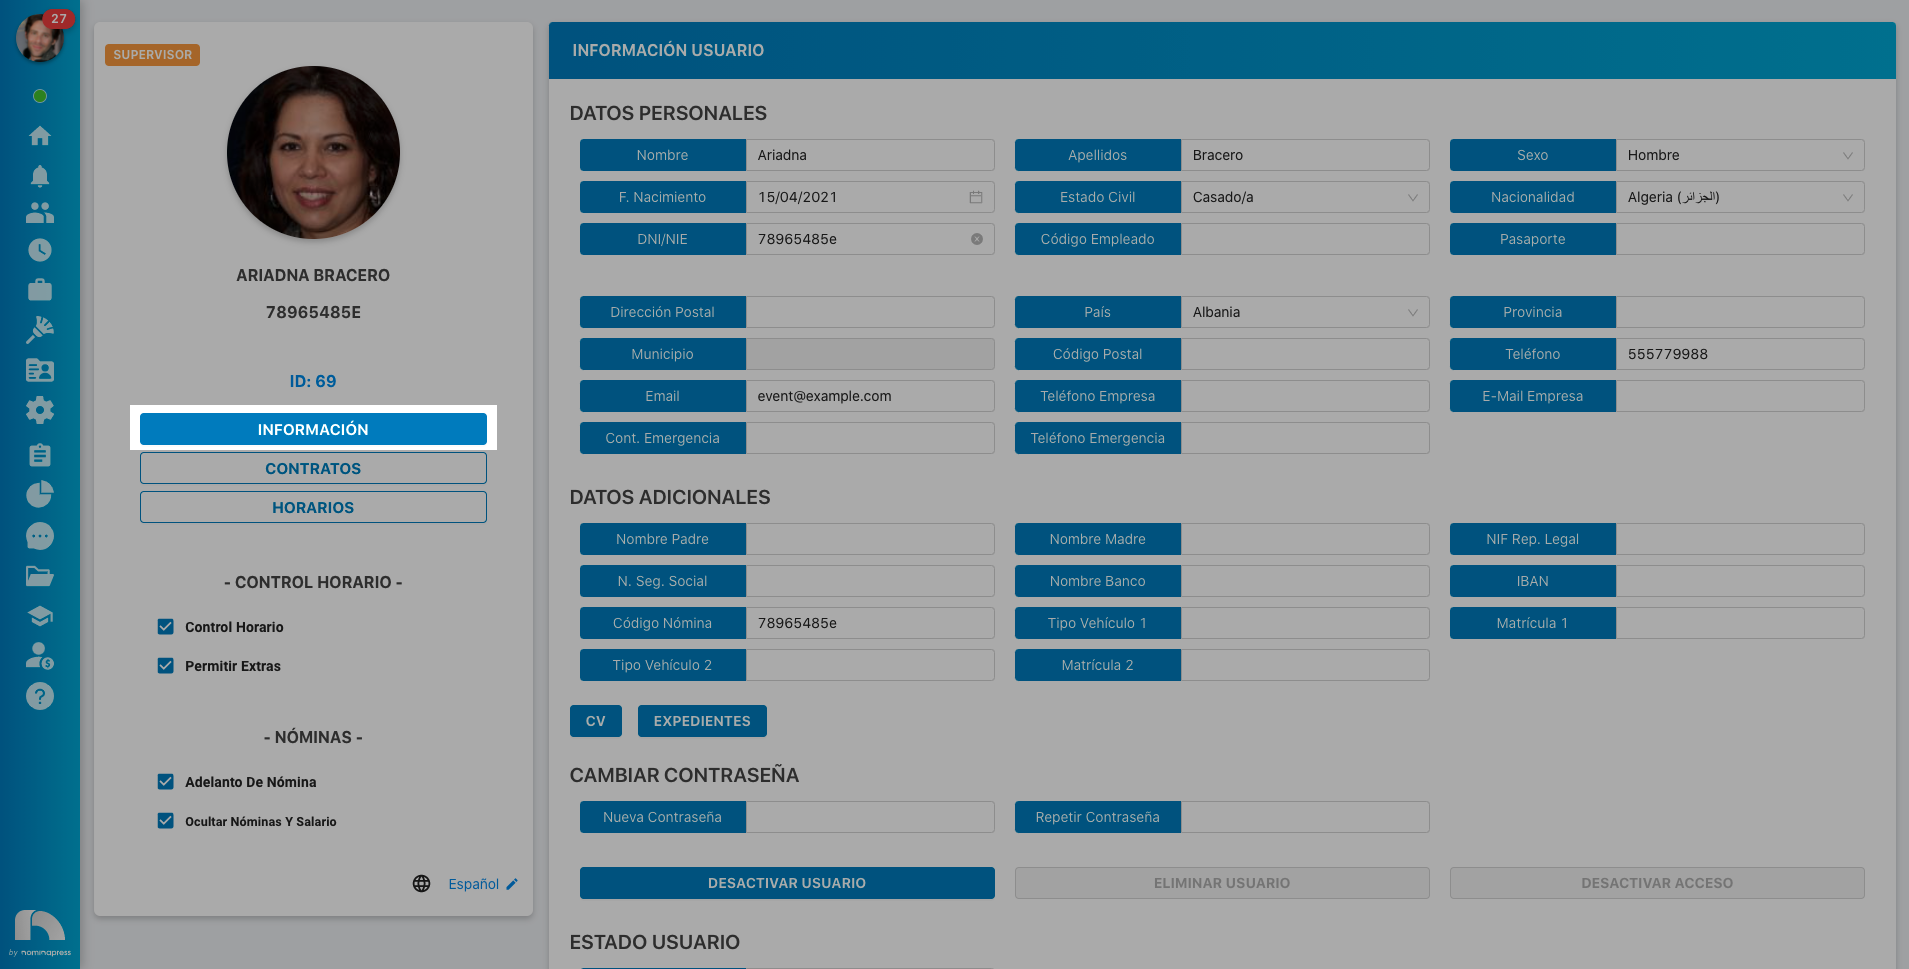Open the País dropdown showing Albania

pos(1305,312)
